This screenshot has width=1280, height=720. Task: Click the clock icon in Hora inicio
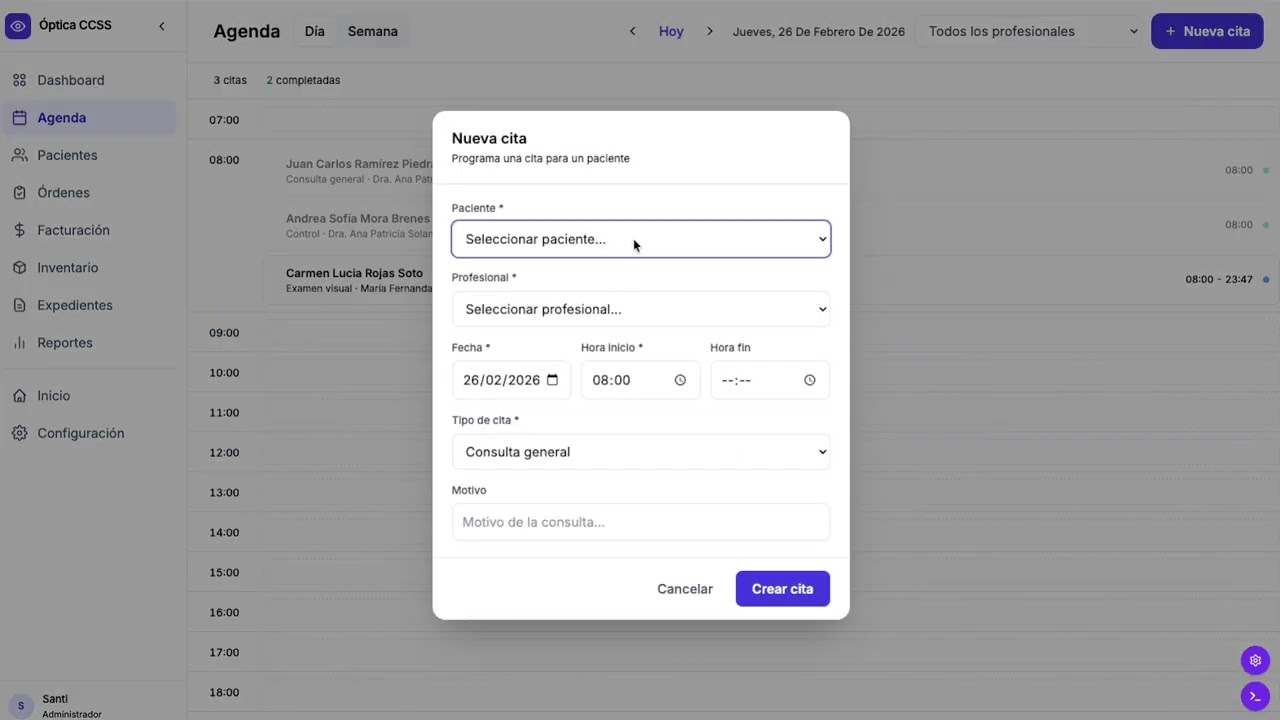pos(680,380)
